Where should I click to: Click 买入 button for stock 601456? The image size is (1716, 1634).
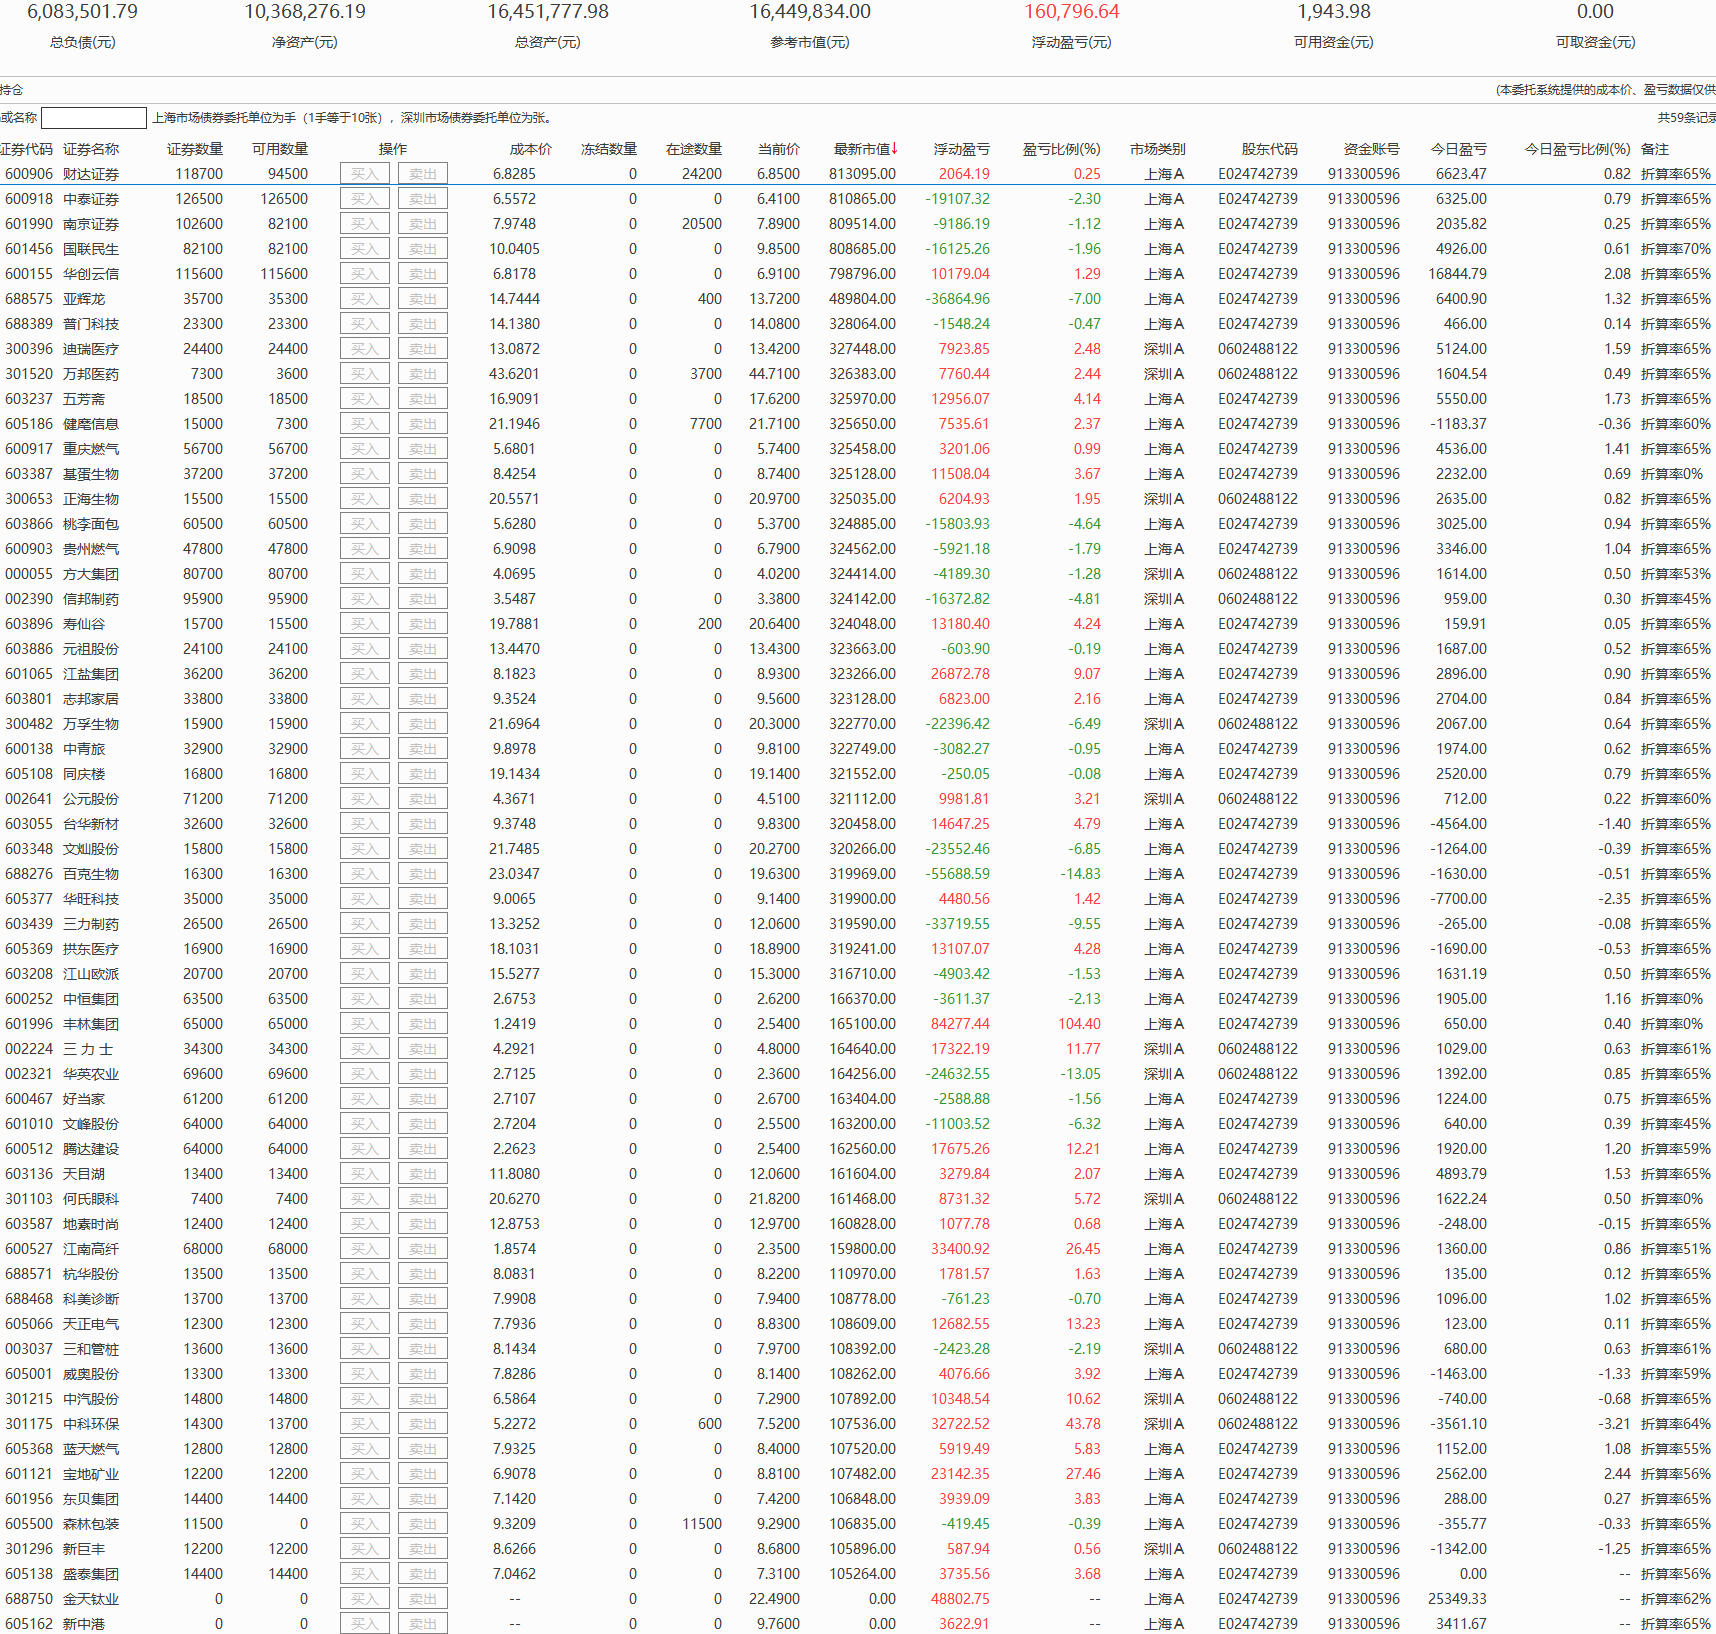(365, 249)
